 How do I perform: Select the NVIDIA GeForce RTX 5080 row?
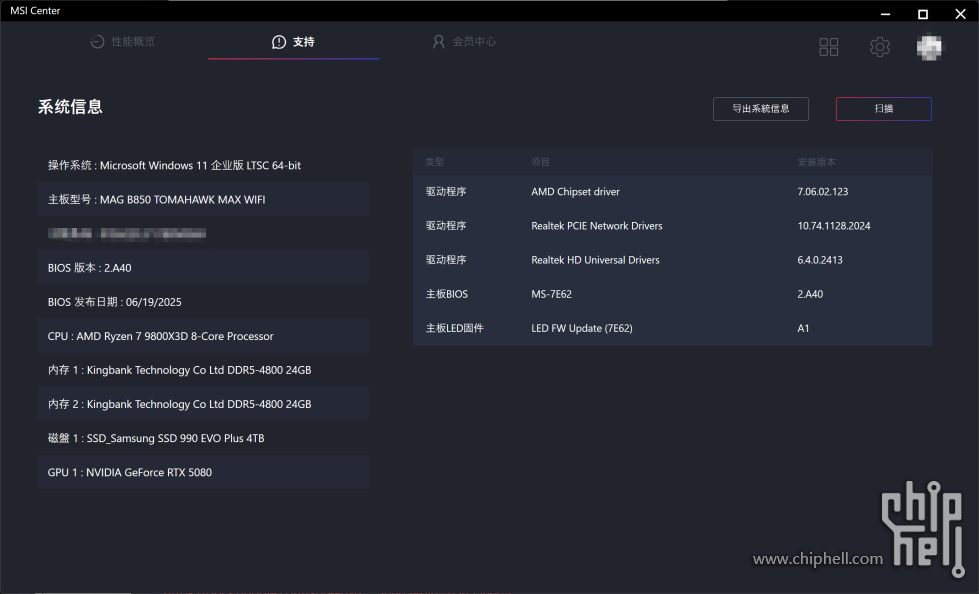(x=203, y=472)
